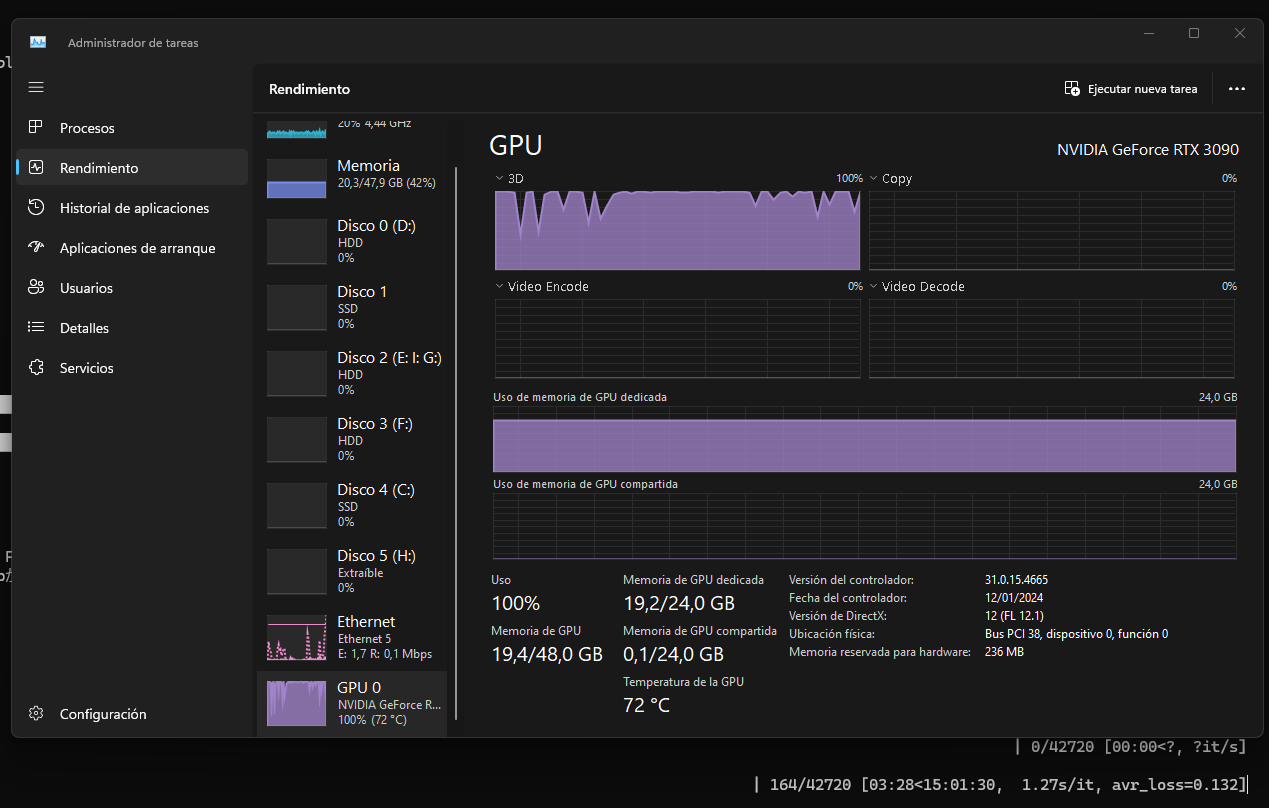Screen dimensions: 1269x808
Task: Click the Uso 100% value
Action: click(x=516, y=604)
